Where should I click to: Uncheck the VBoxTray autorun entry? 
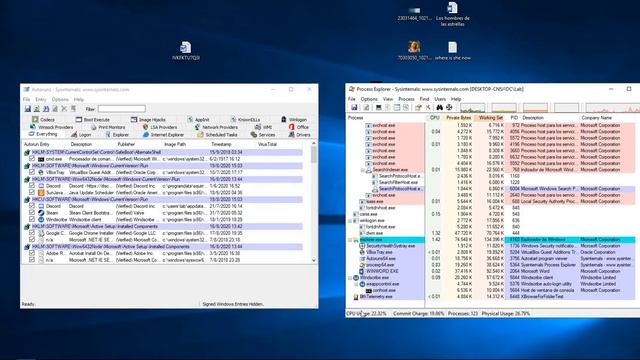(x=32, y=172)
